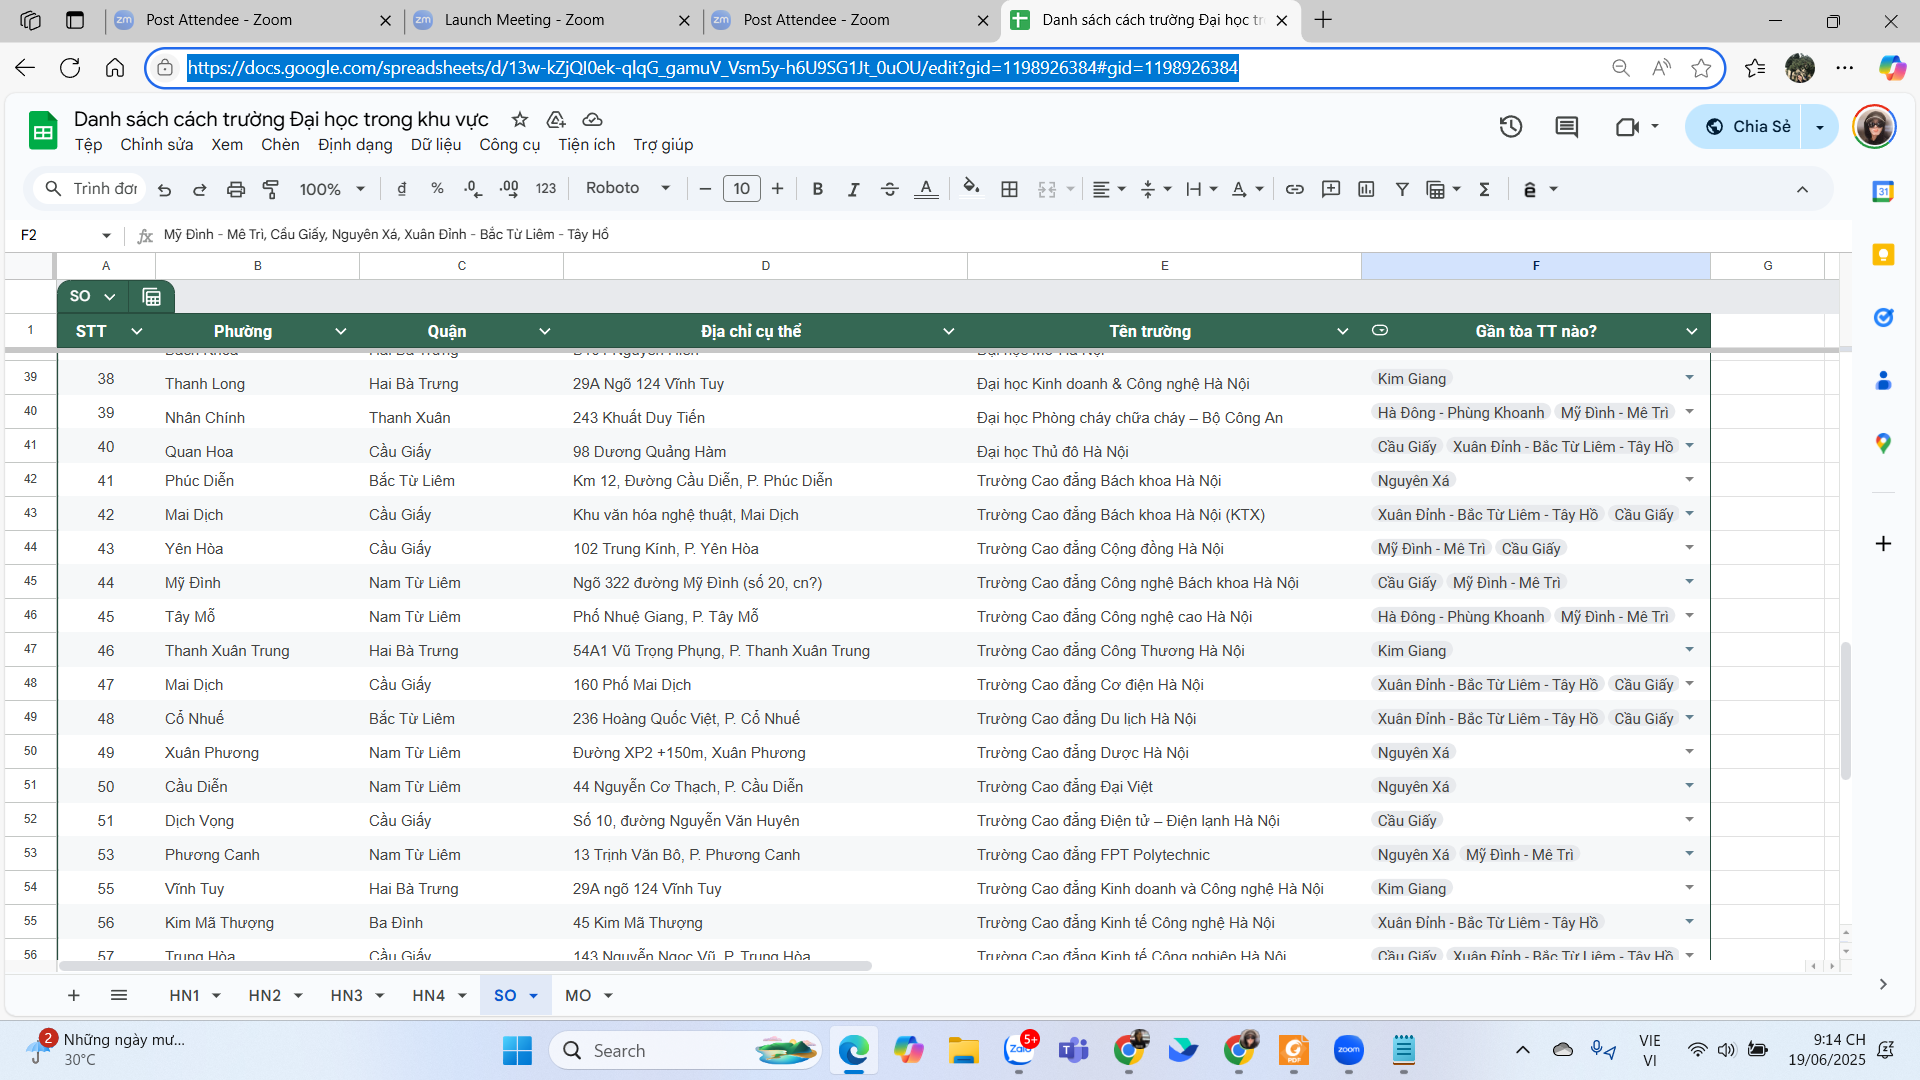Click the paint format roller icon

(x=271, y=189)
